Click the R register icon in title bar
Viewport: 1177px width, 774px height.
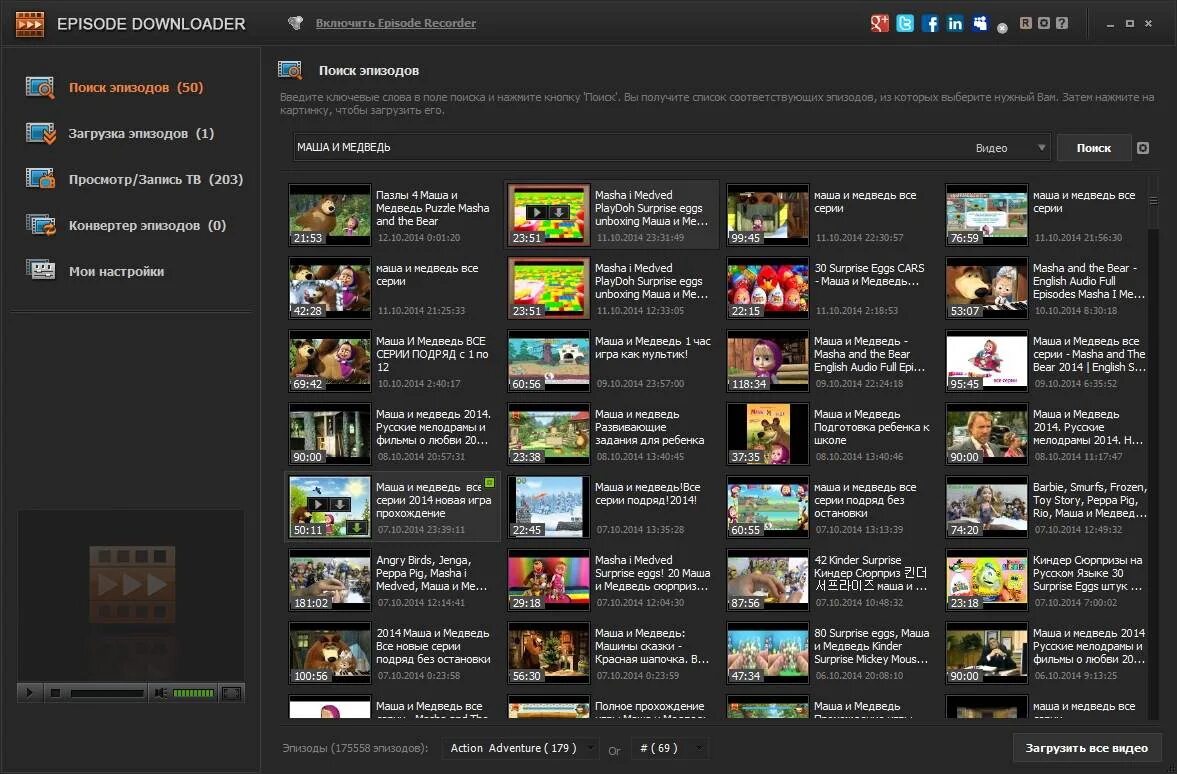(x=1025, y=23)
